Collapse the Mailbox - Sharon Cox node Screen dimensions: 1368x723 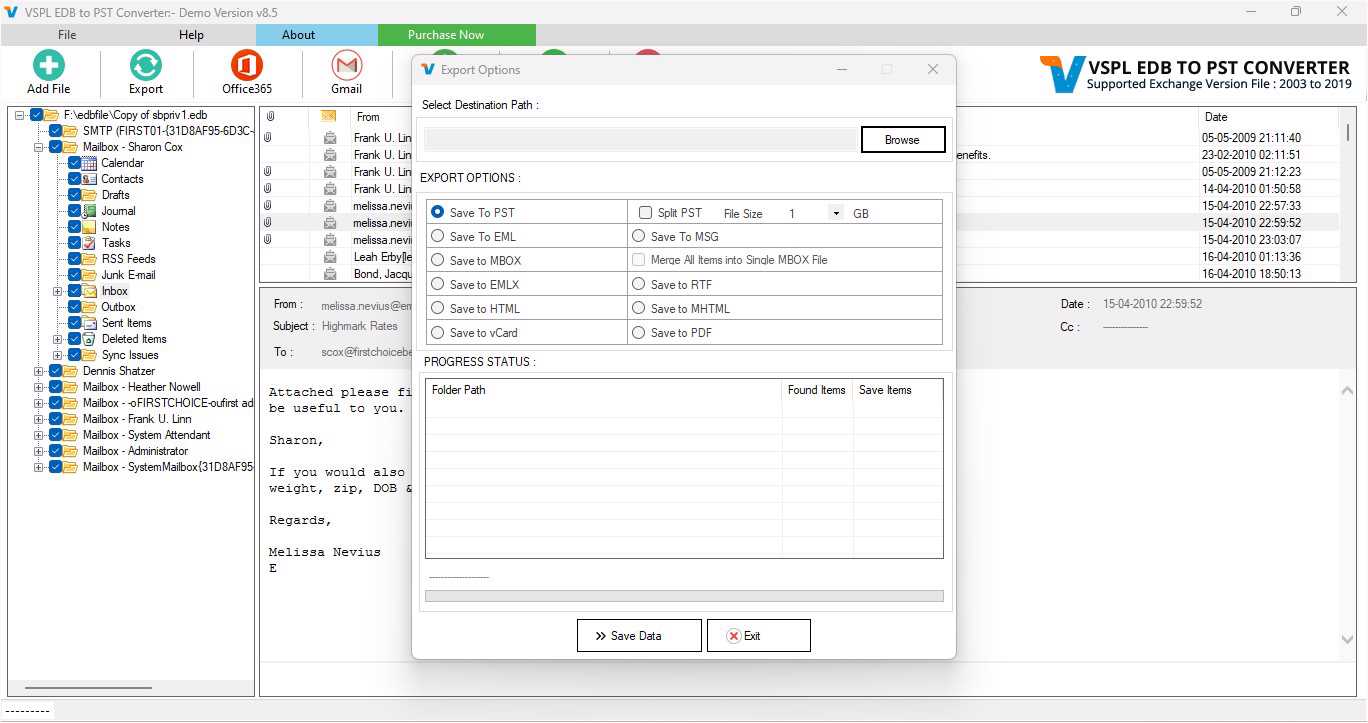pyautogui.click(x=39, y=147)
